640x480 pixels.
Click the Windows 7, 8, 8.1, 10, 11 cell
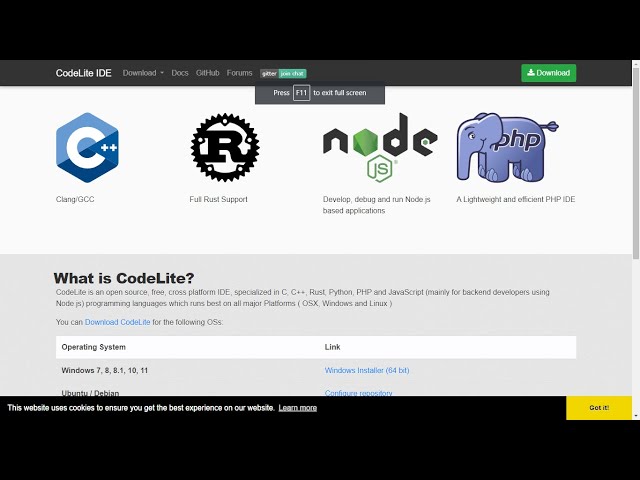(104, 370)
